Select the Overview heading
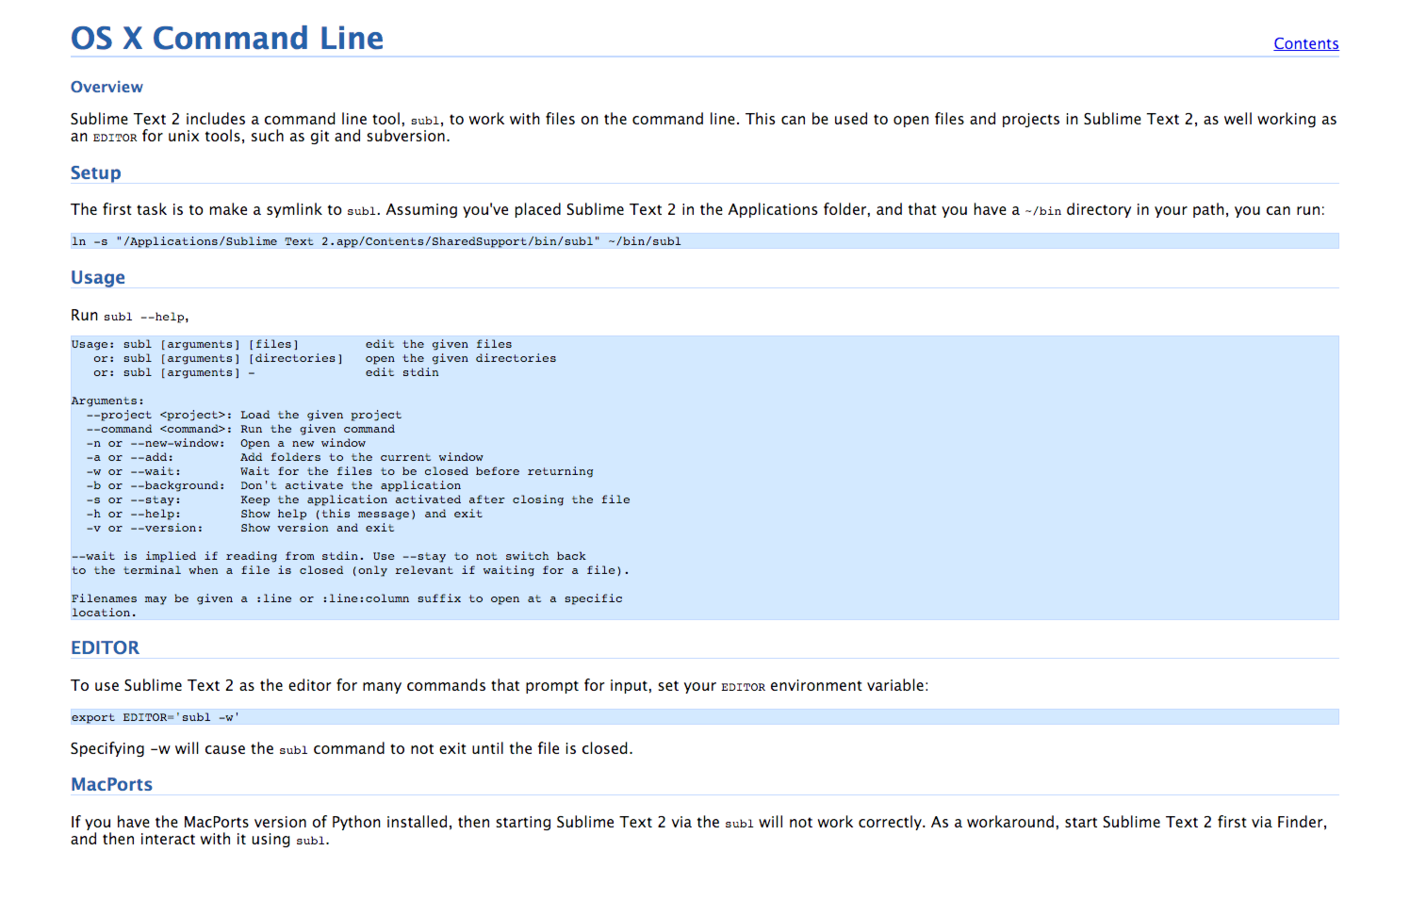 (x=106, y=87)
